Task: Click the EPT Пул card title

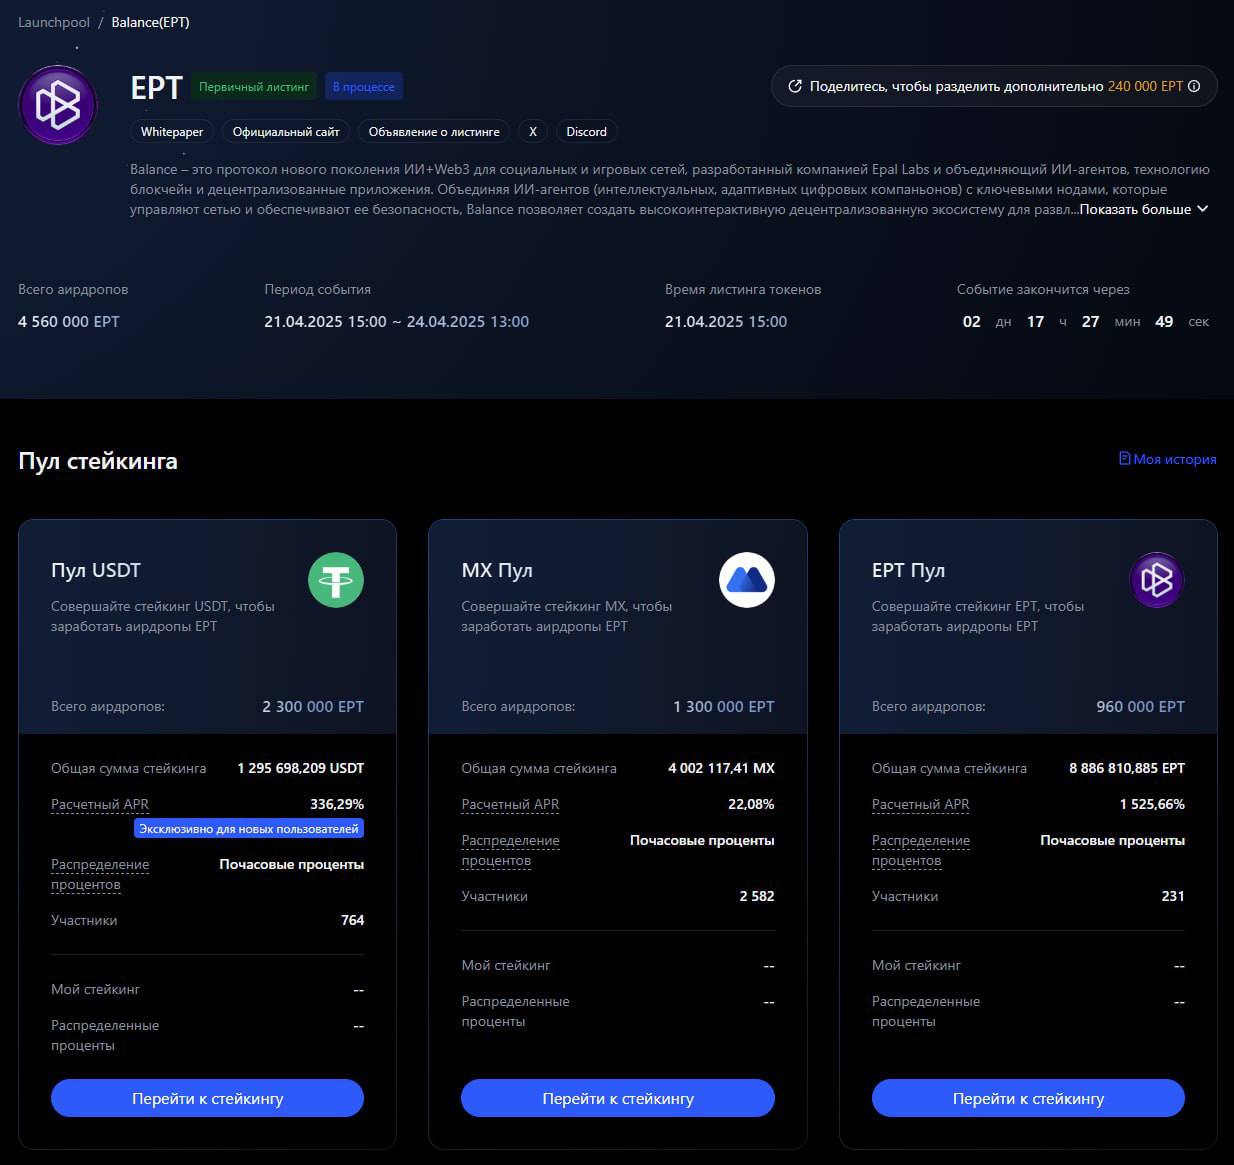Action: coord(908,570)
